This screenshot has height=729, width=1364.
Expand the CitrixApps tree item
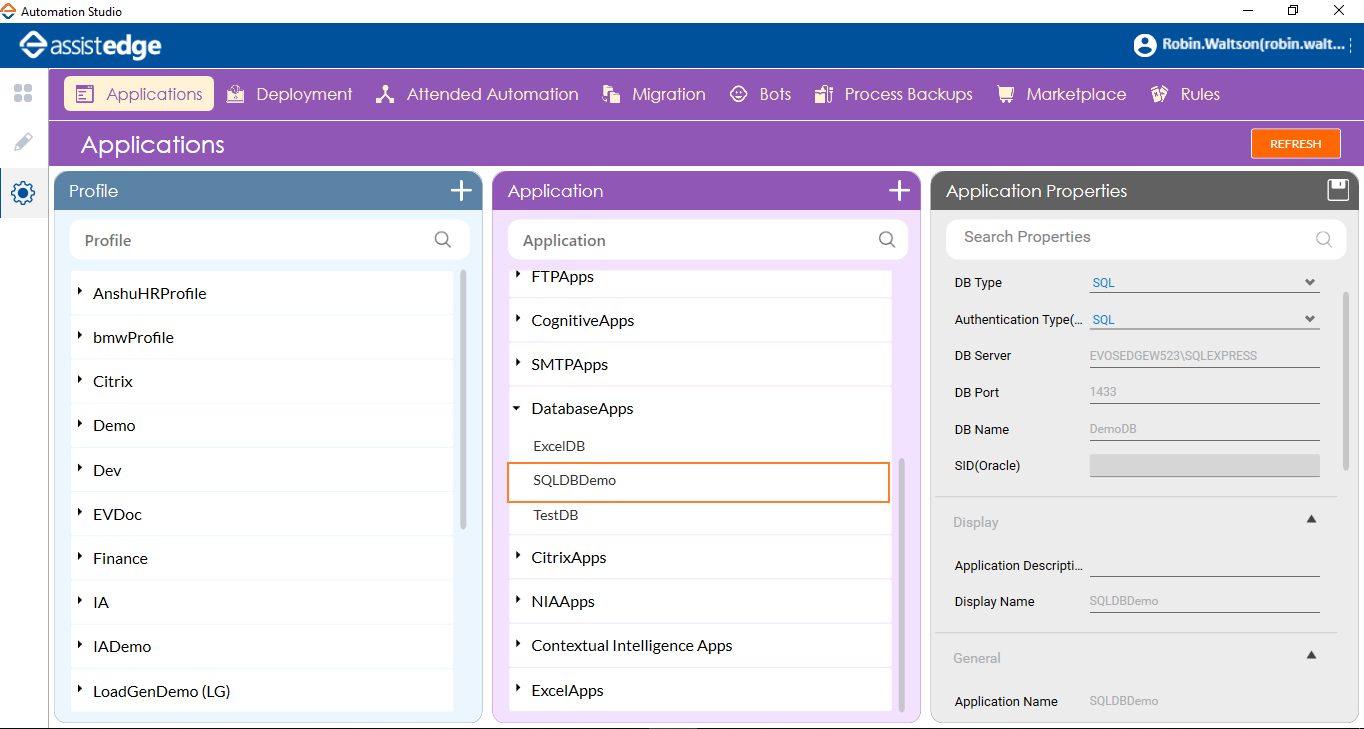click(x=518, y=557)
